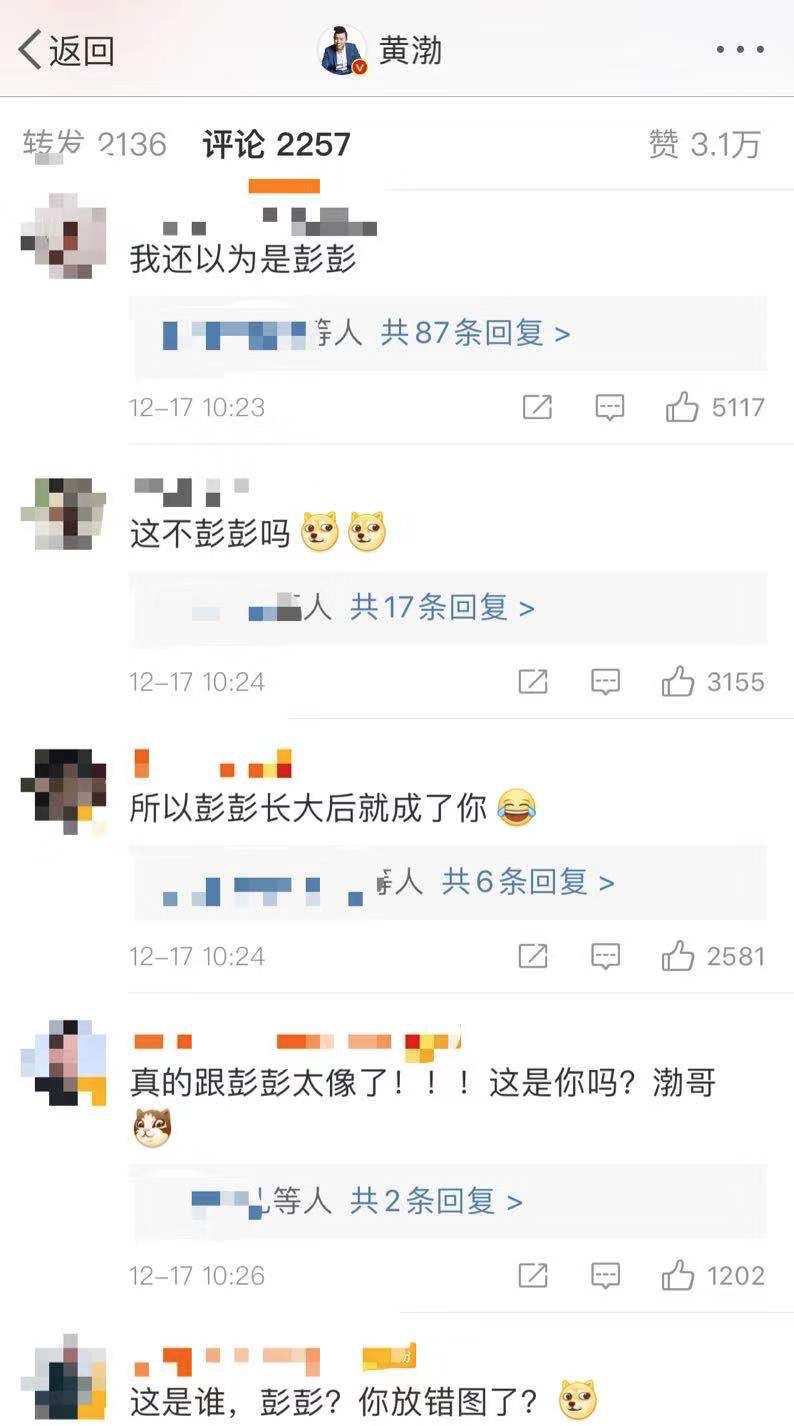Image resolution: width=794 pixels, height=1426 pixels.
Task: Open the 赞 3.1万 likes tab
Action: (704, 144)
